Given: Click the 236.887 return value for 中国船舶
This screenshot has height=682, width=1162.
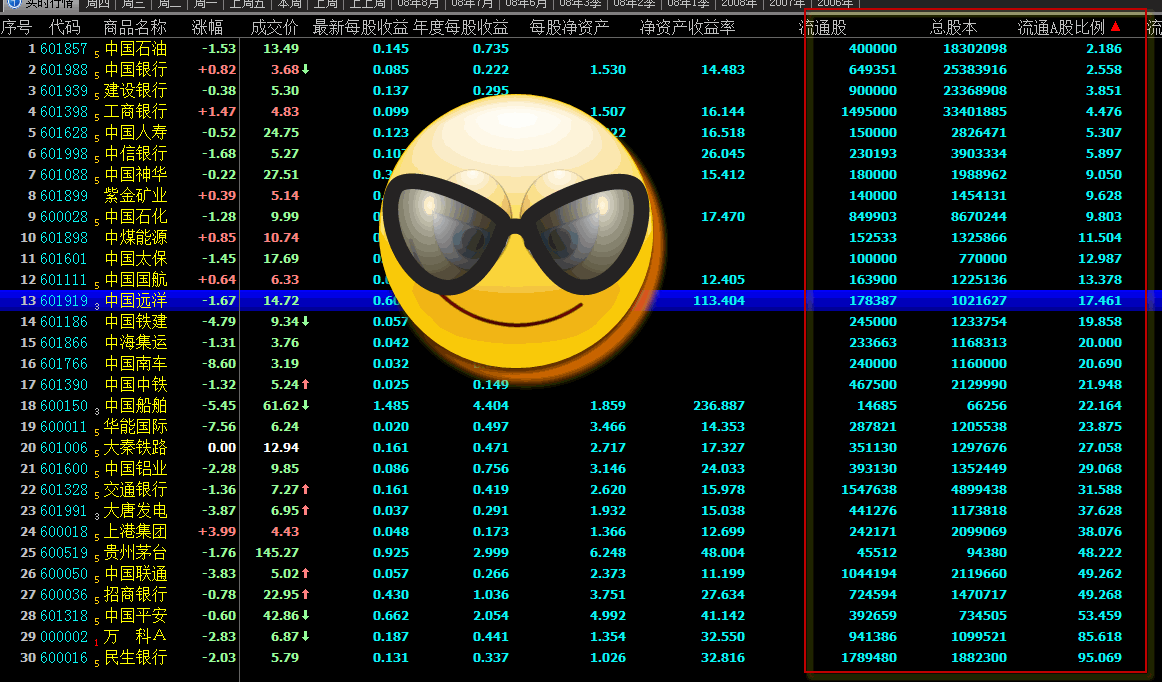Looking at the screenshot, I should click(719, 405).
